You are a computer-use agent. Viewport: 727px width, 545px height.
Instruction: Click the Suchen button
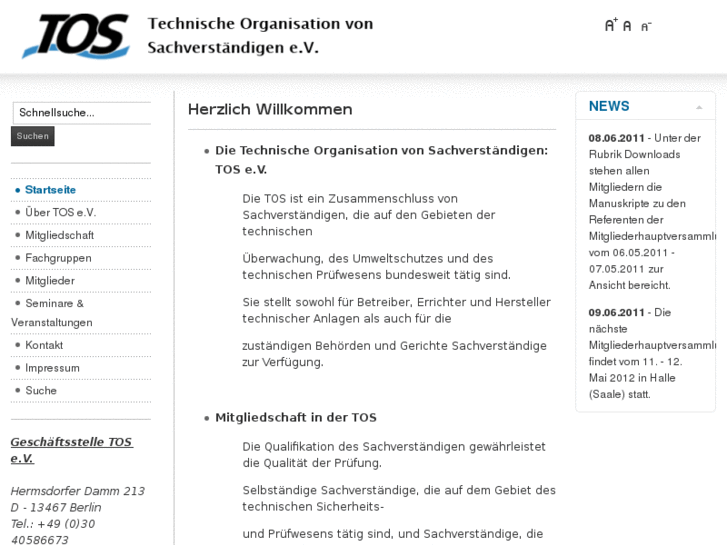tap(32, 136)
